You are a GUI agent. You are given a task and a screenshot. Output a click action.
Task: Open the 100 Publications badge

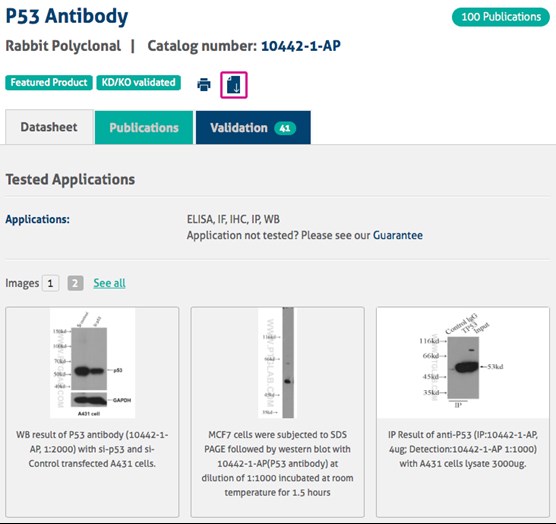[x=501, y=17]
